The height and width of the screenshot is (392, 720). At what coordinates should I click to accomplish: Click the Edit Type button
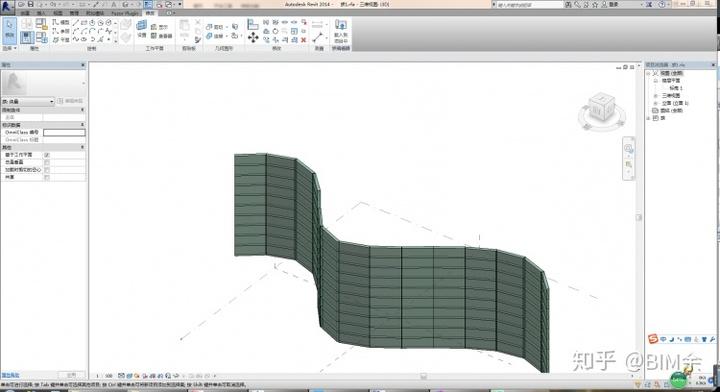[x=70, y=101]
